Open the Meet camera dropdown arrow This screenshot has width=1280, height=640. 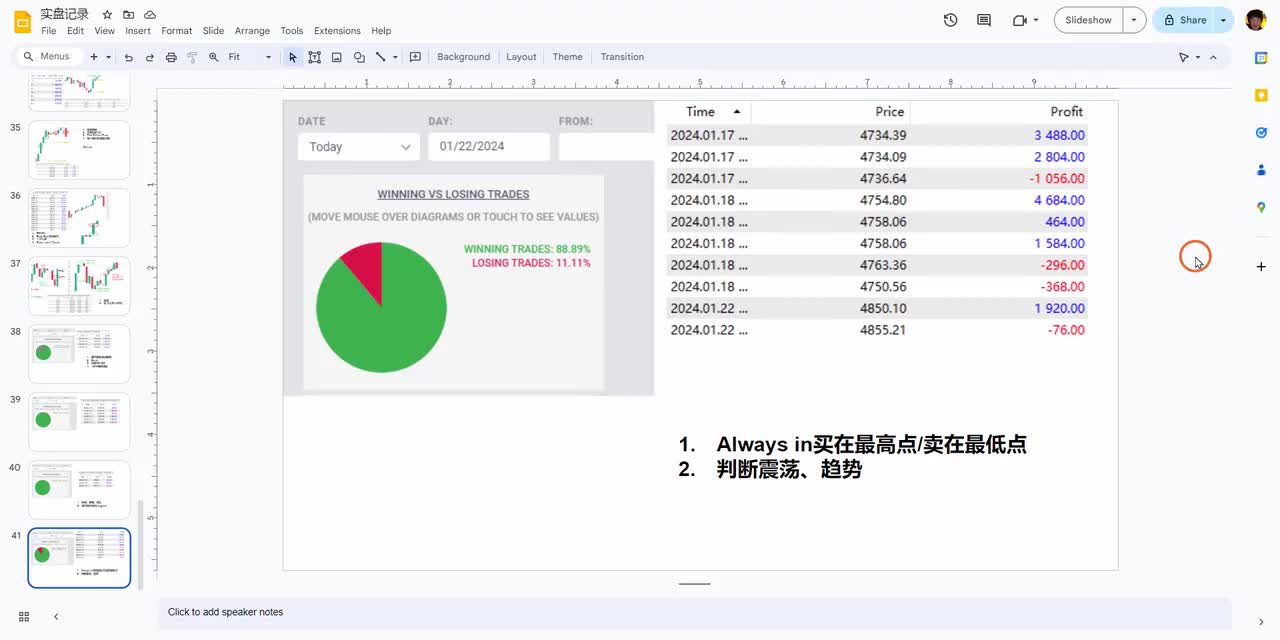(x=1036, y=20)
